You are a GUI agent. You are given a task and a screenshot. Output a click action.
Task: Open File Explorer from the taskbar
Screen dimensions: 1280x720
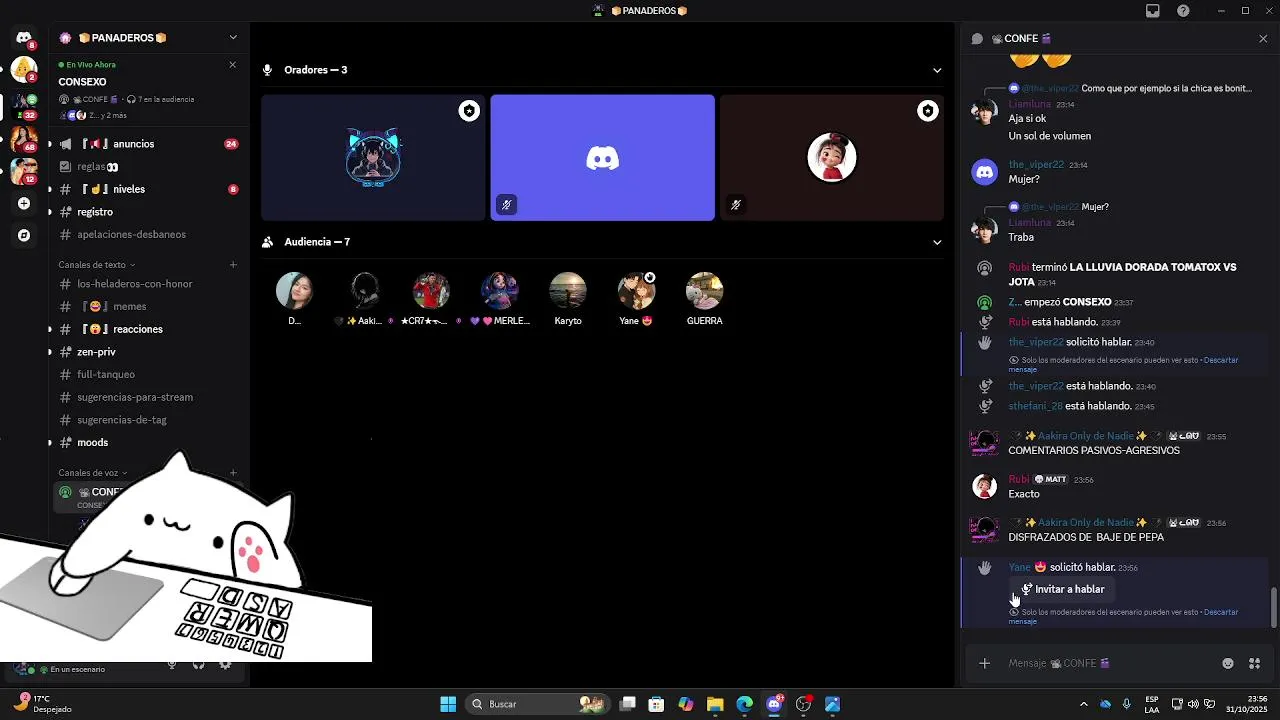[x=715, y=704]
